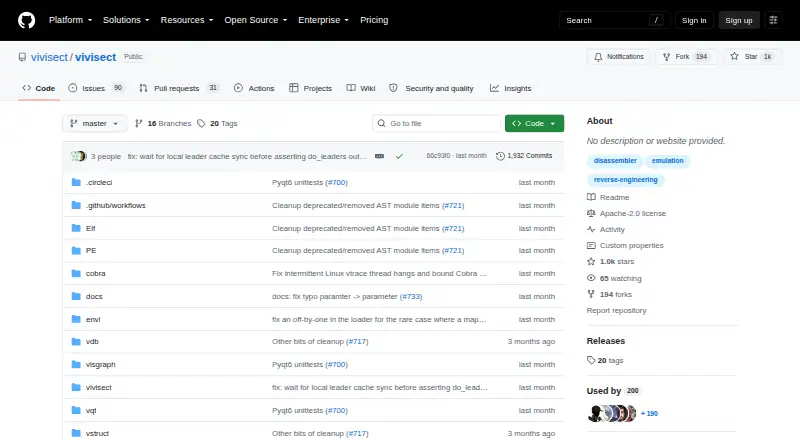Viewport: 800px width, 440px height.
Task: Click the visgraph folder icon
Action: pyautogui.click(x=76, y=364)
